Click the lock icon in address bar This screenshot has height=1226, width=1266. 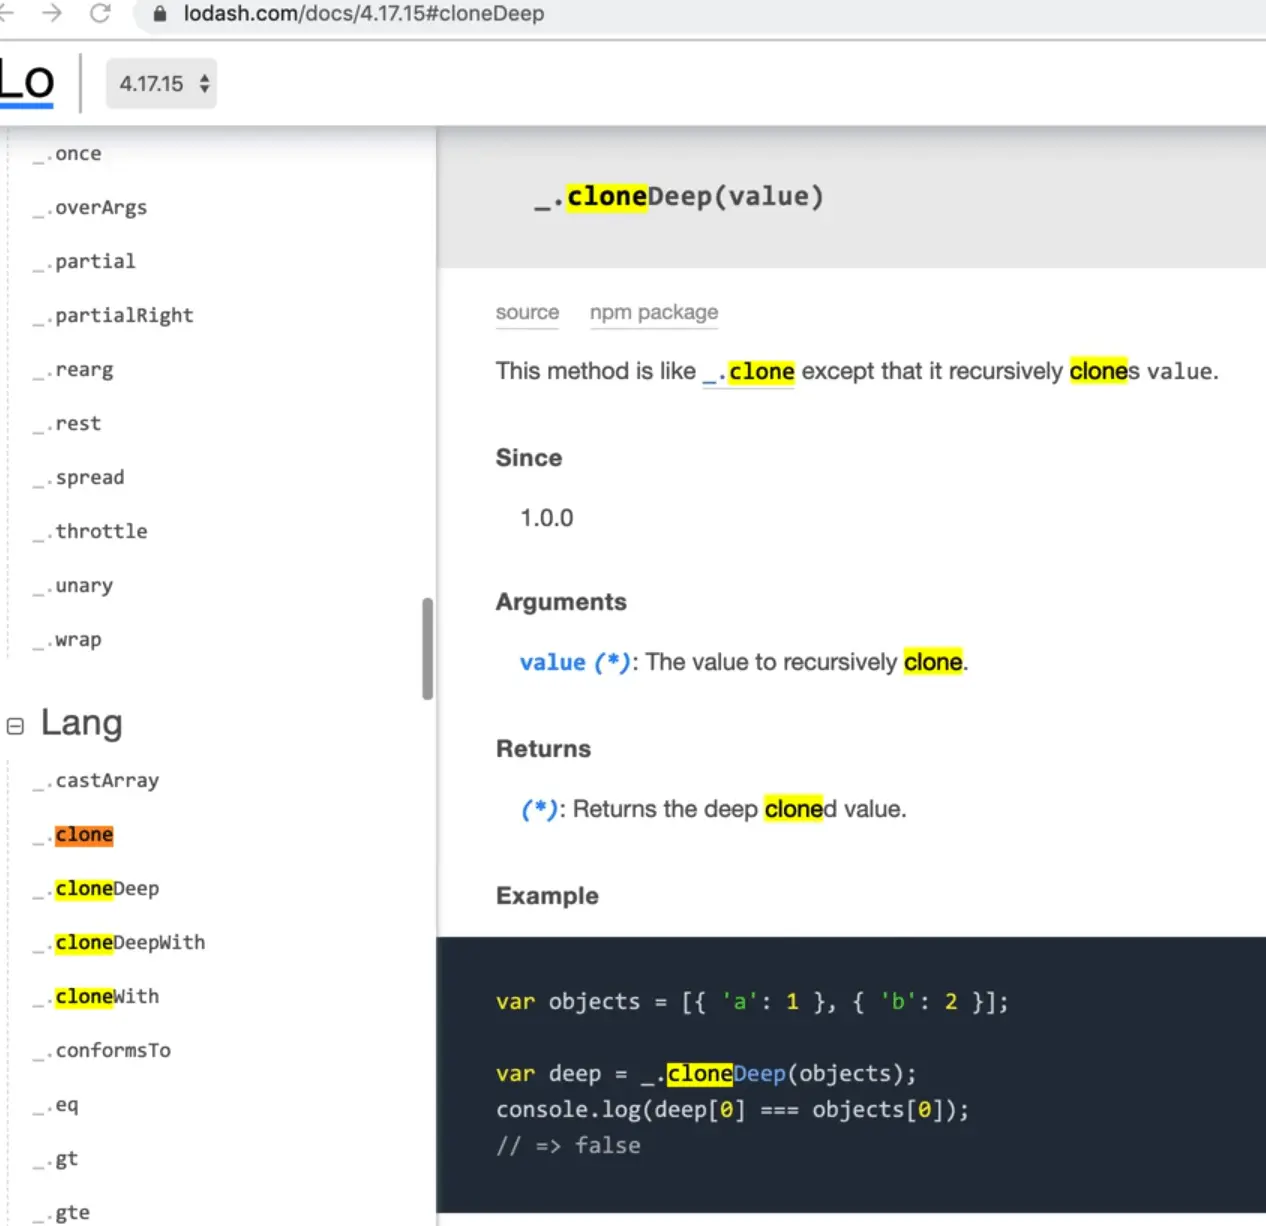(159, 14)
